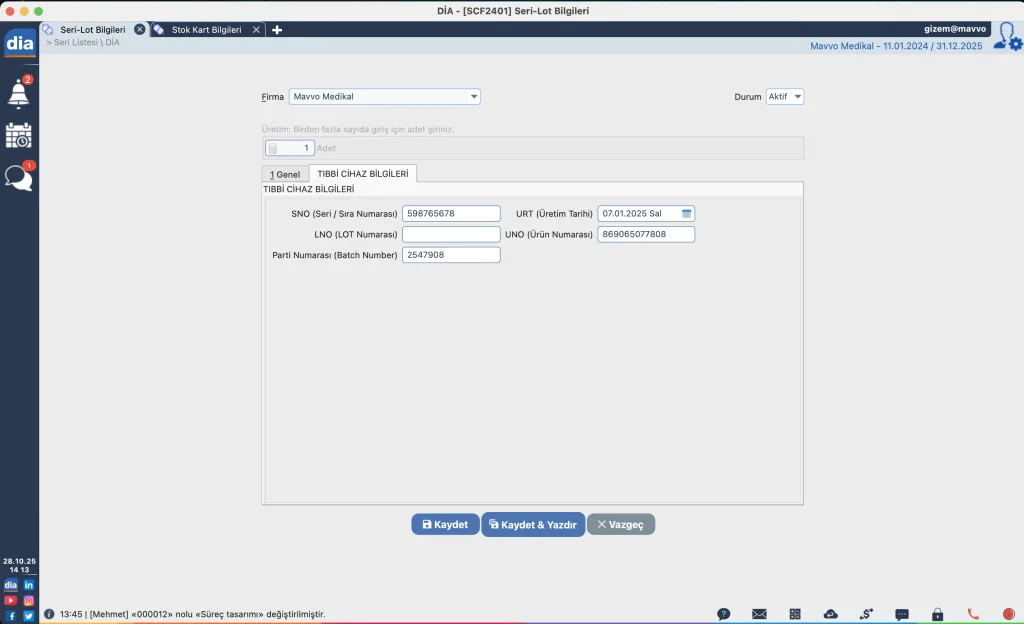The width and height of the screenshot is (1024, 624).
Task: Click the LNO (LOT Numarası) input field
Action: coord(451,234)
